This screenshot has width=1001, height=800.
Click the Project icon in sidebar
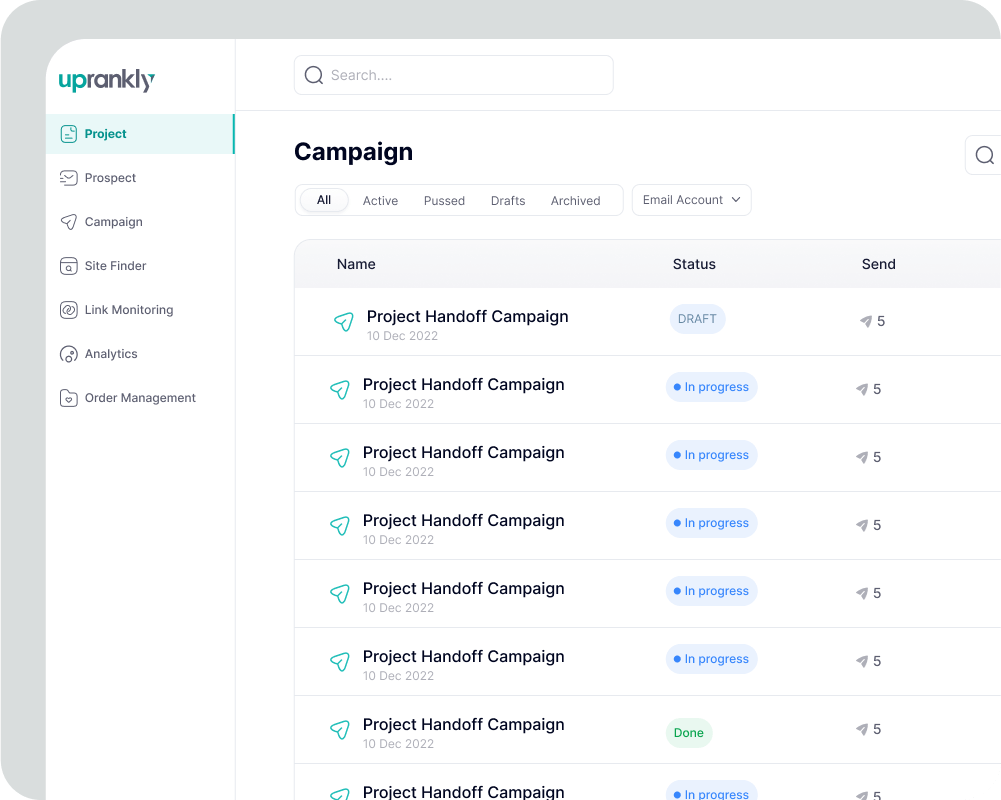tap(69, 134)
